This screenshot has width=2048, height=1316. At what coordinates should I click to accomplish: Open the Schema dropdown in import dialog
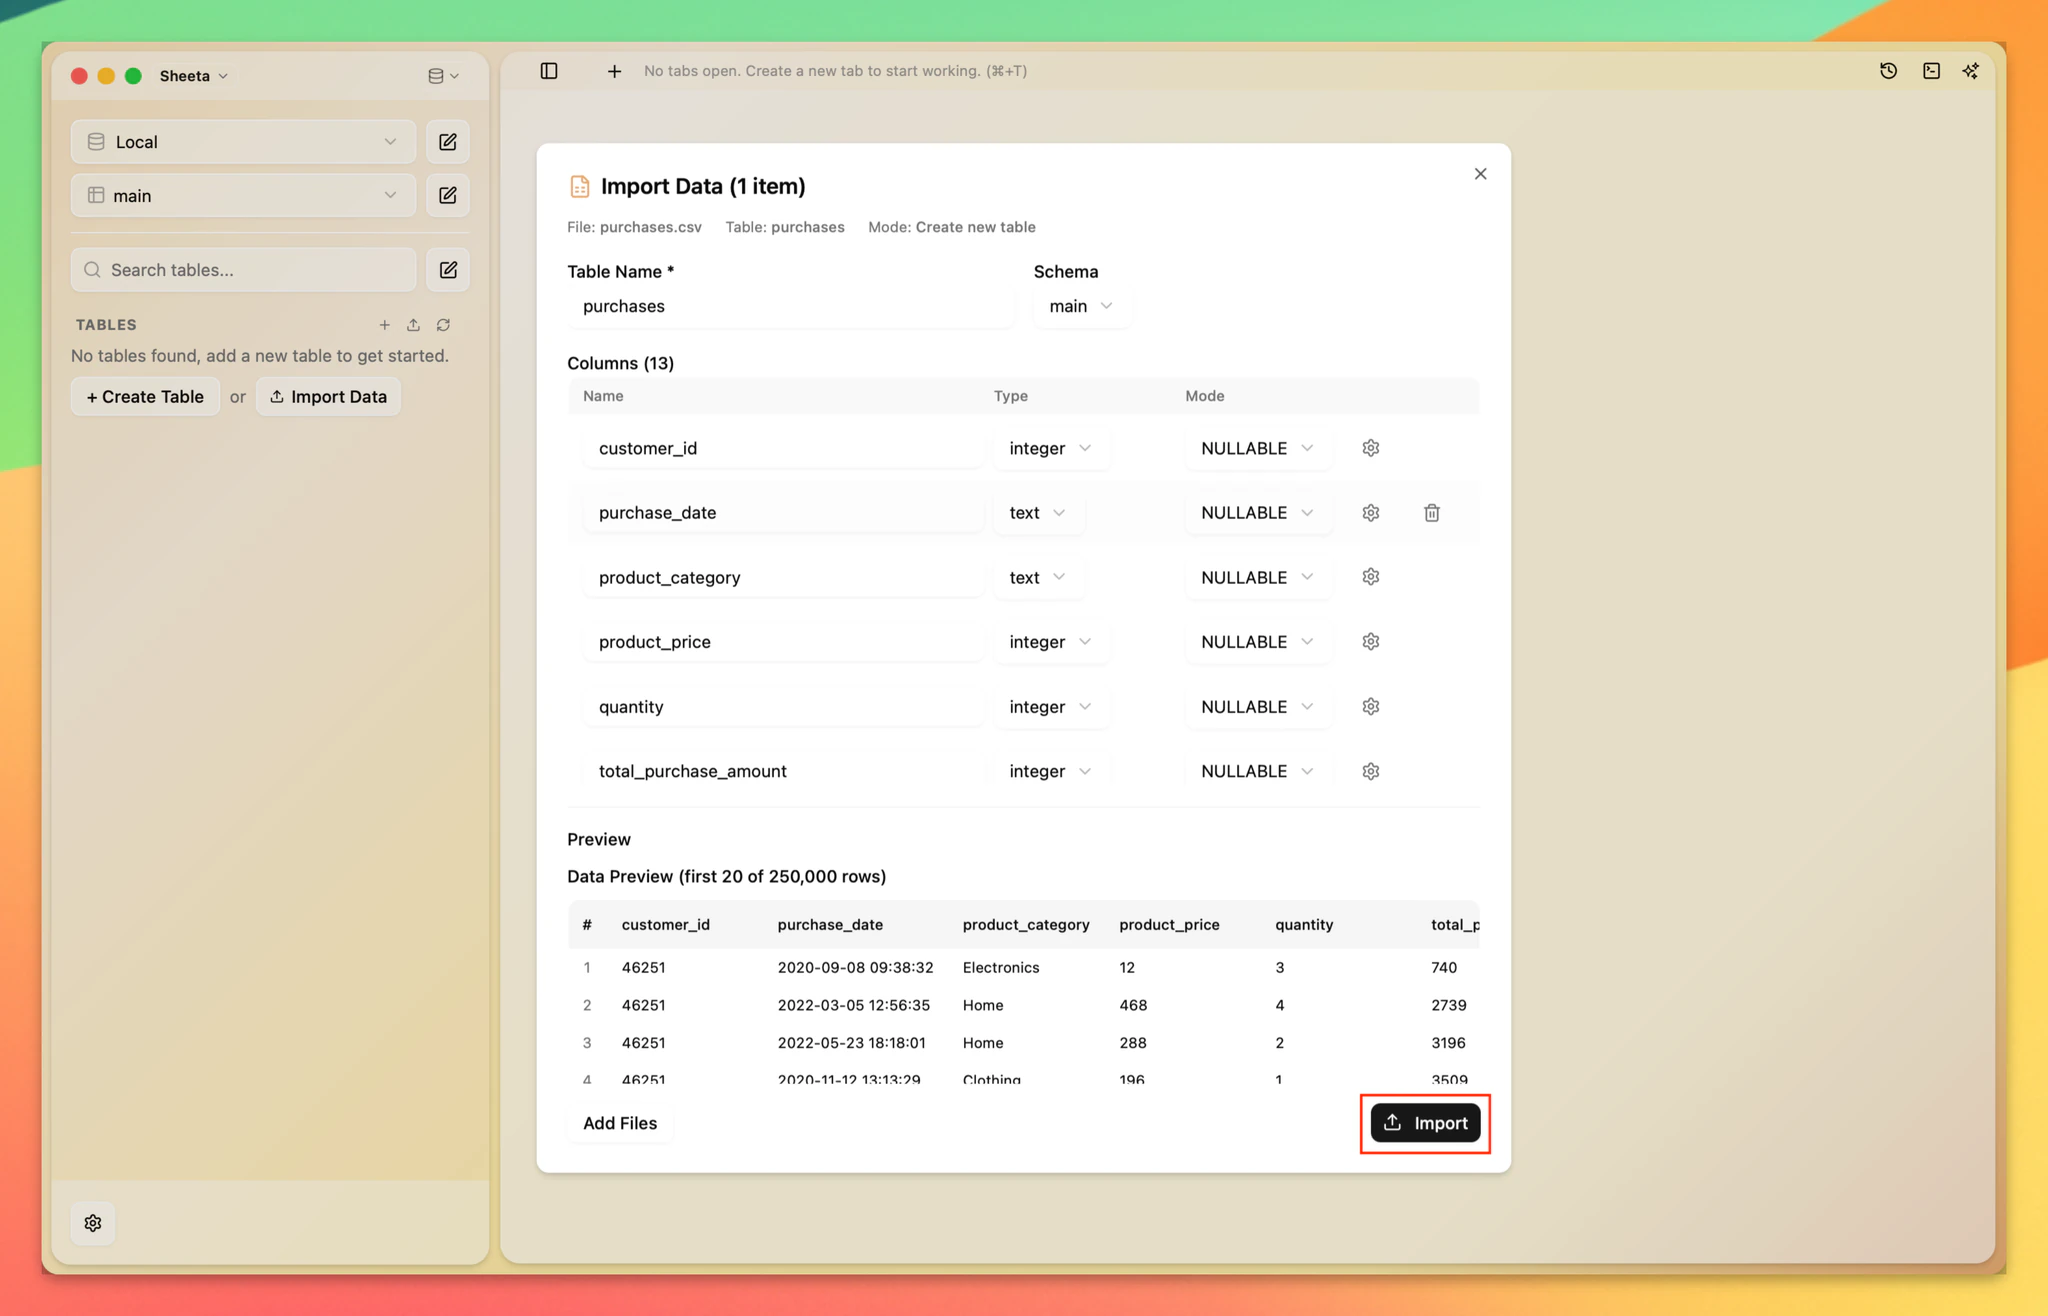tap(1081, 306)
